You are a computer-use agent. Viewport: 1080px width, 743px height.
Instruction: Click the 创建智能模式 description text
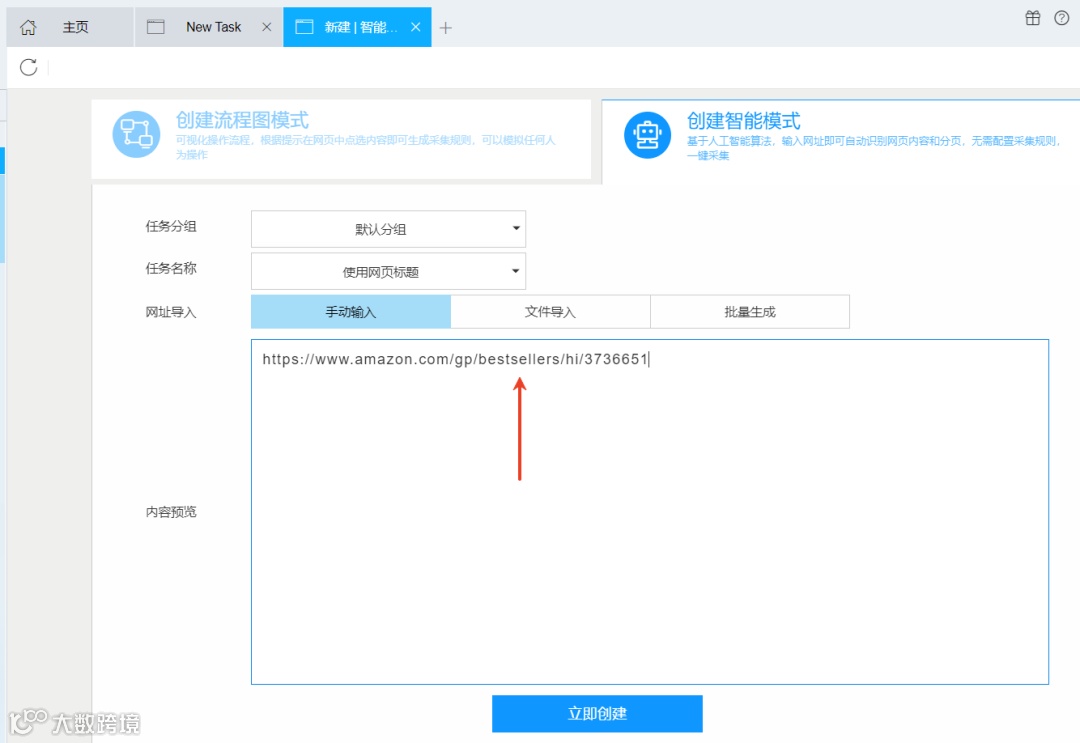[x=874, y=147]
